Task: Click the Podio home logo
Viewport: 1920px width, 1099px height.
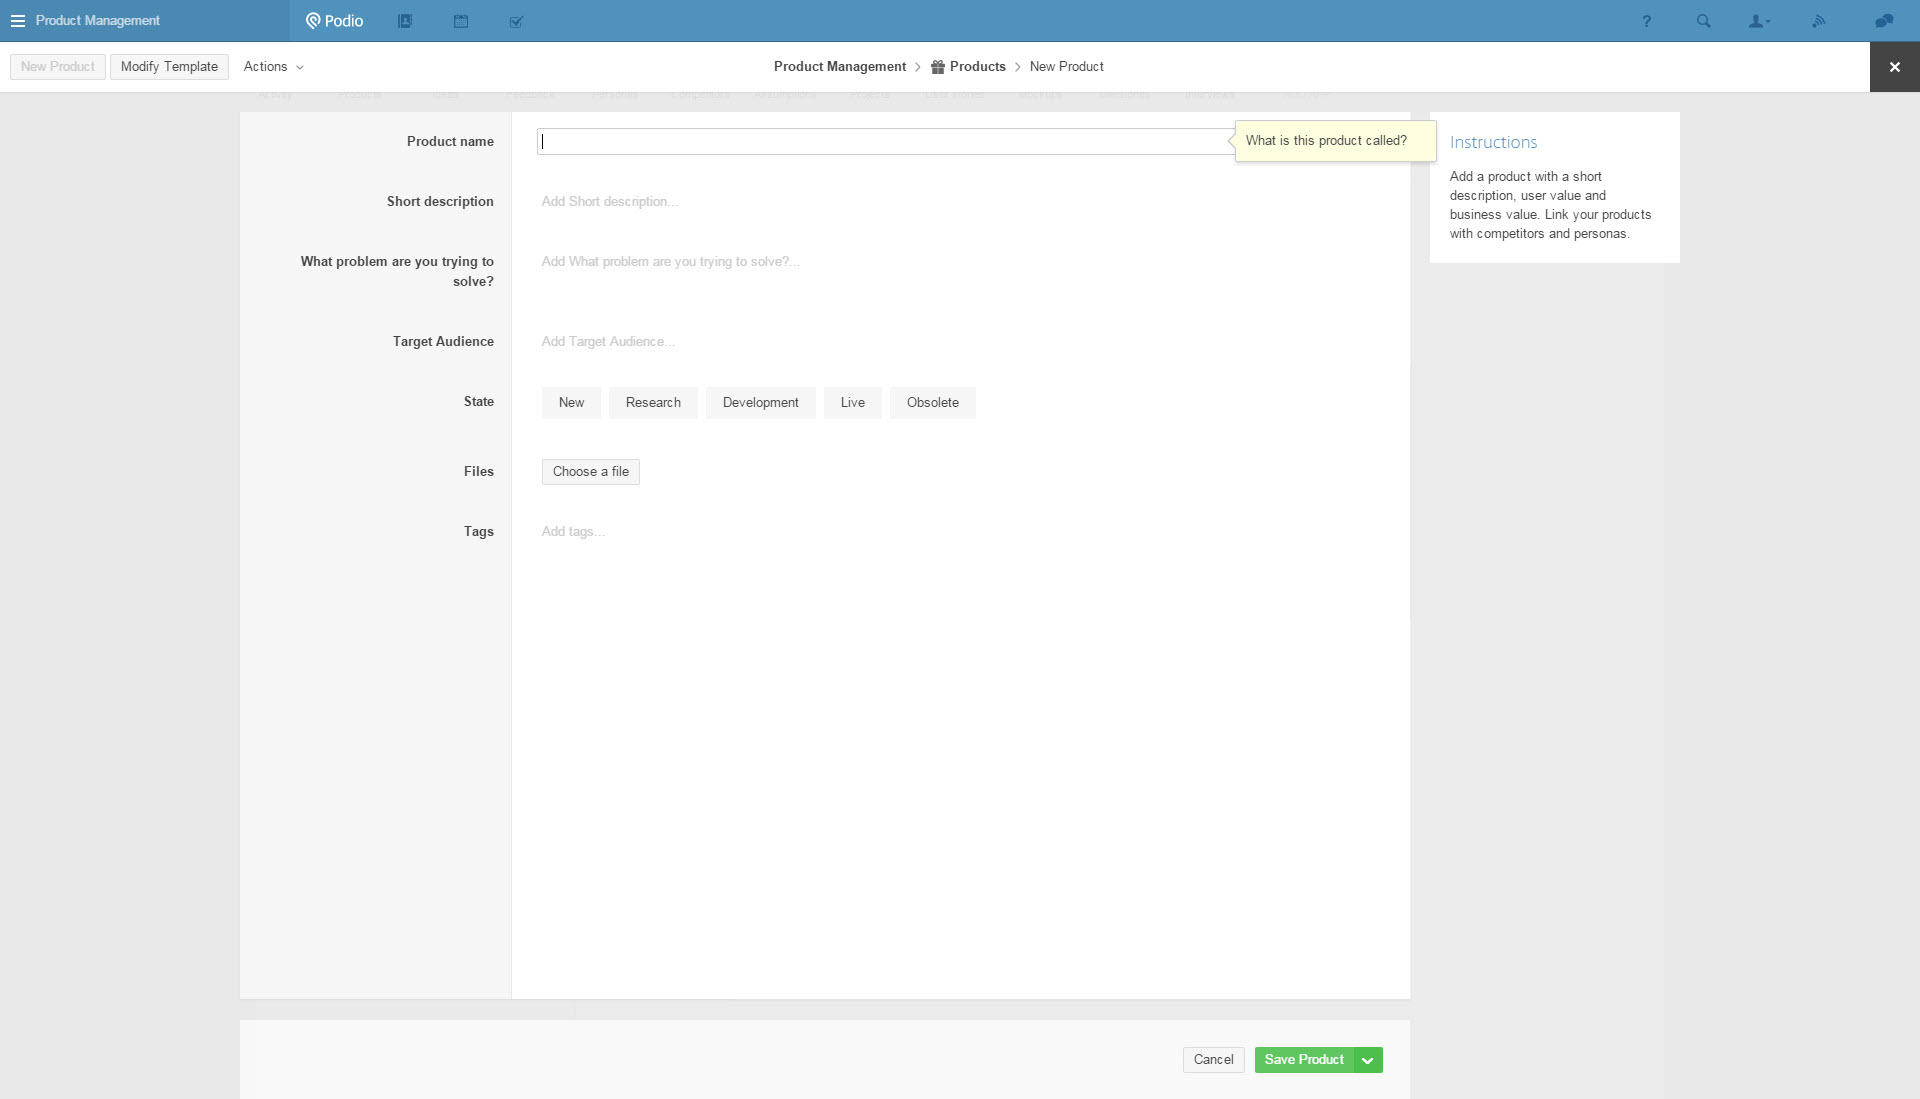Action: 335,21
